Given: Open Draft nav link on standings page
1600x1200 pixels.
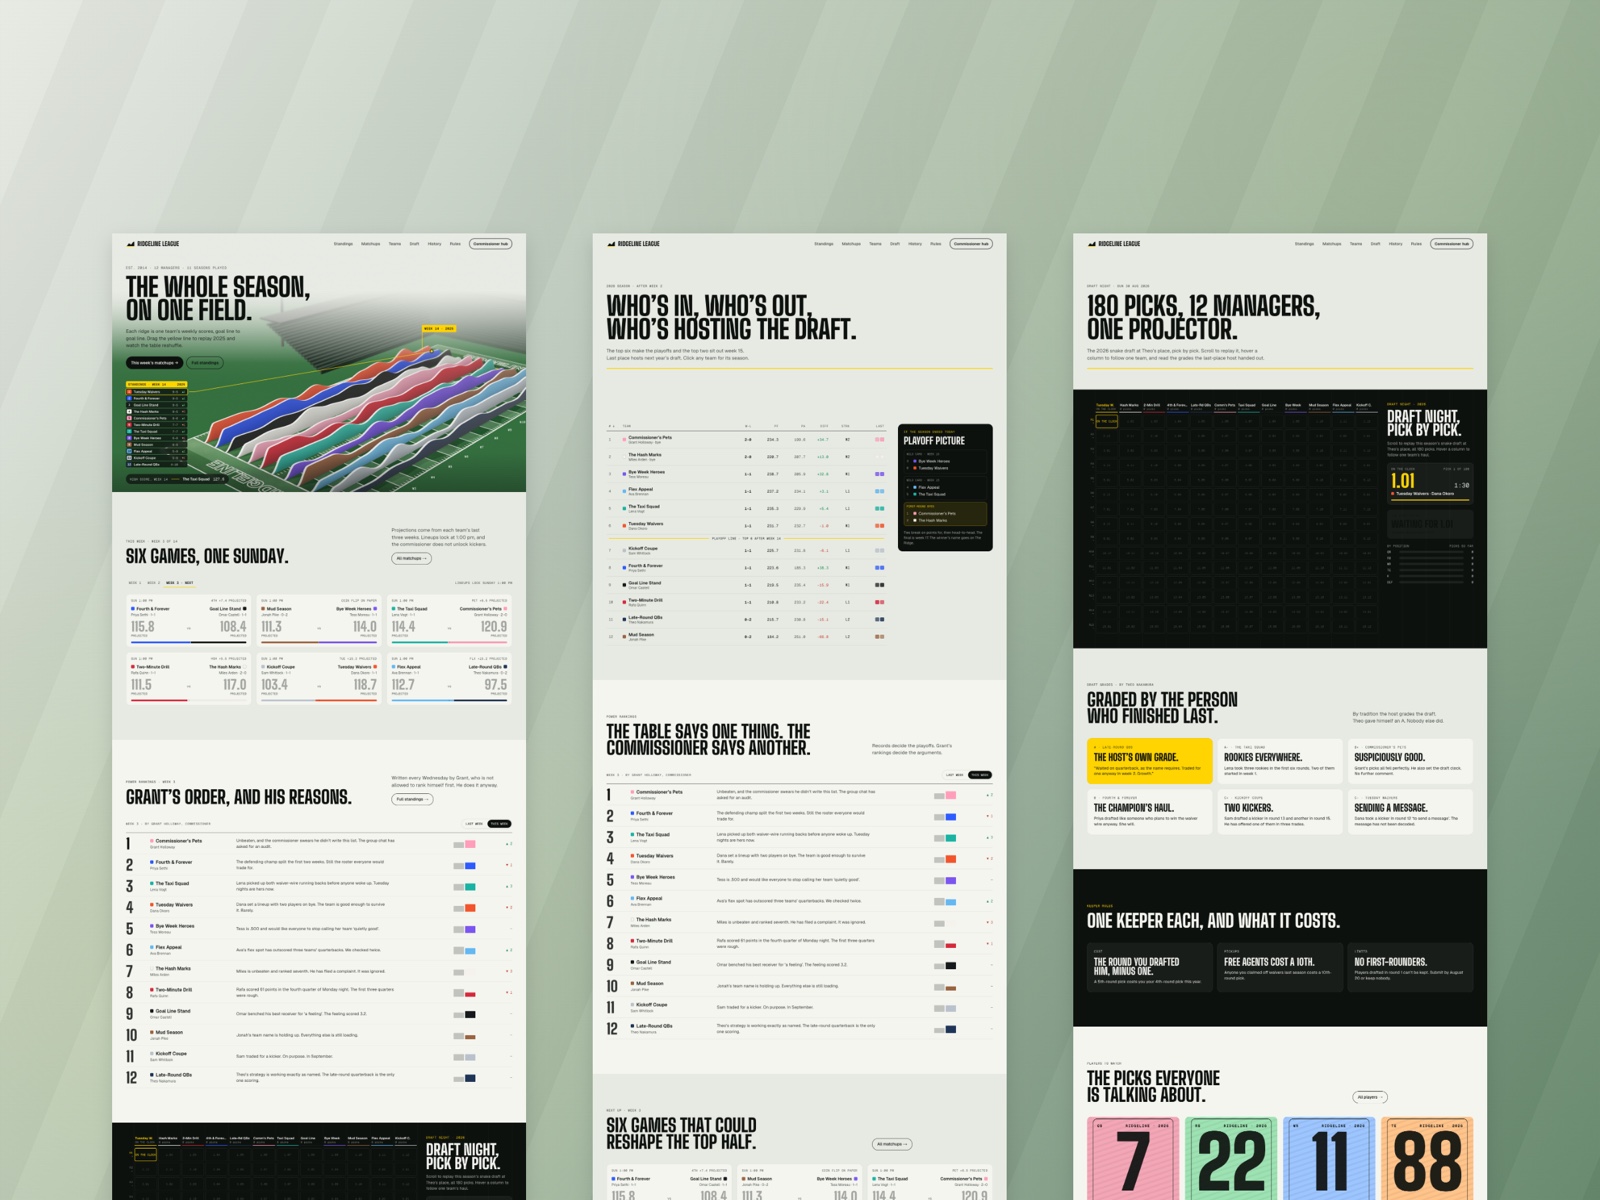Looking at the screenshot, I should pyautogui.click(x=895, y=243).
